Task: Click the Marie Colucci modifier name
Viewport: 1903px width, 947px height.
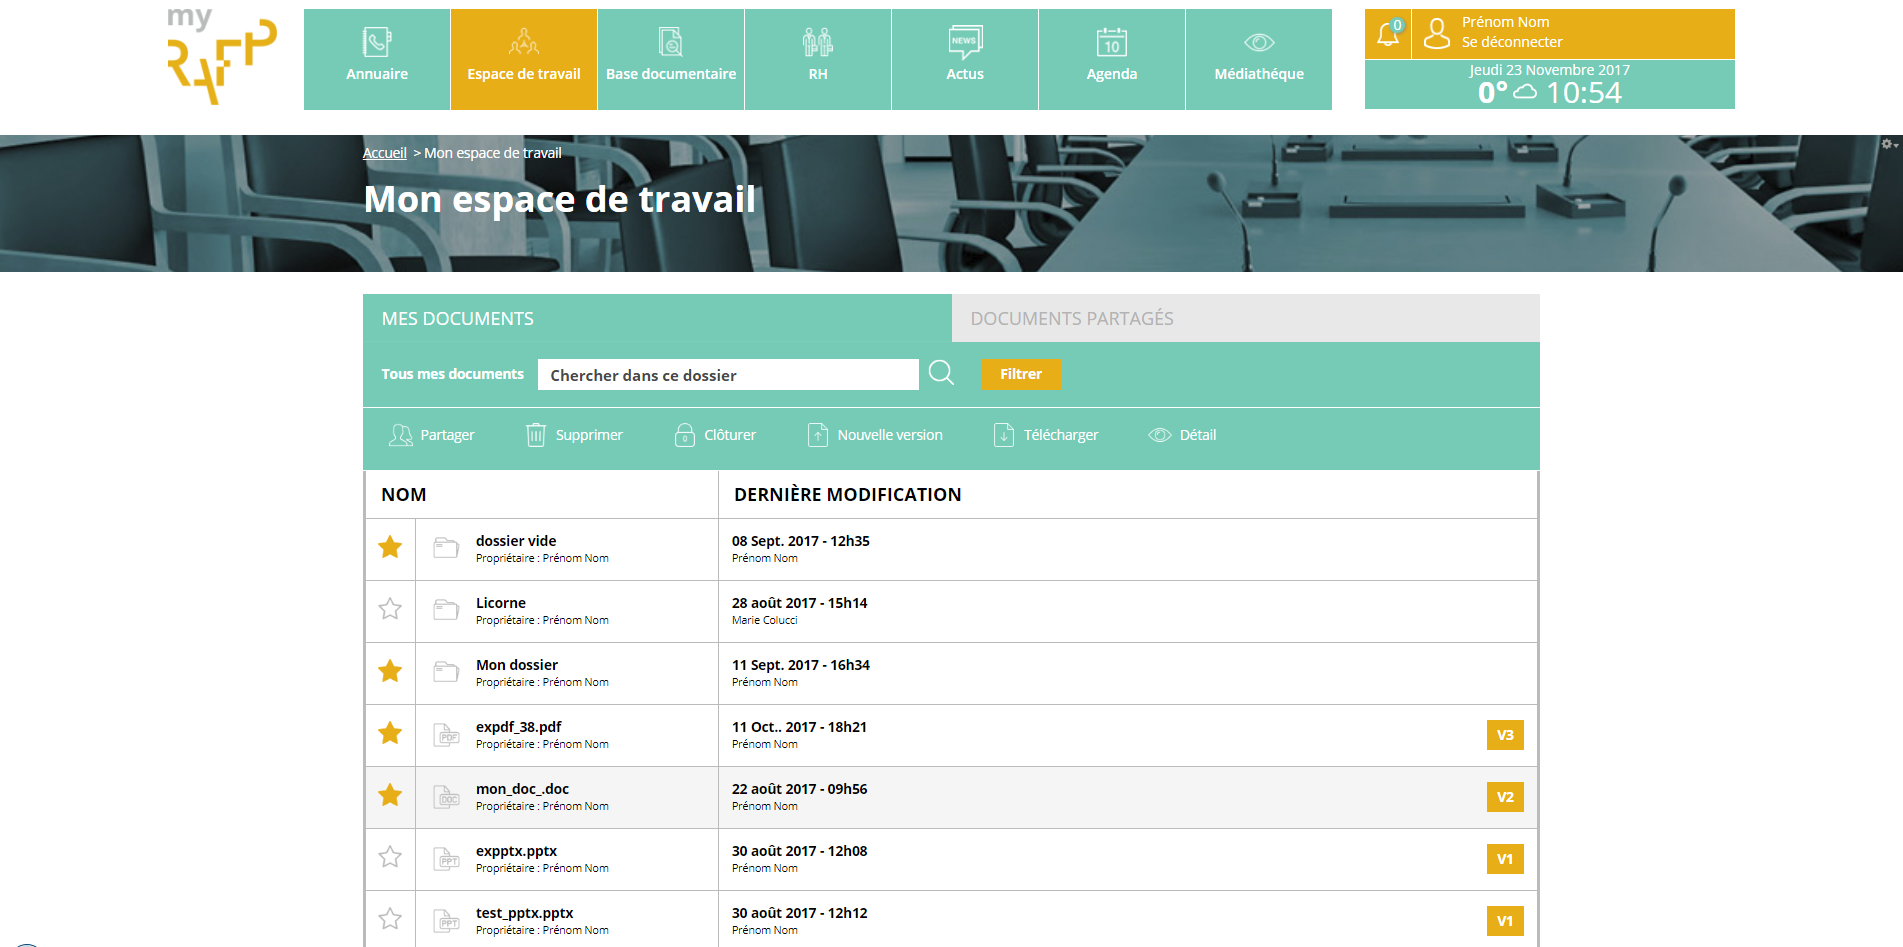Action: [x=765, y=620]
